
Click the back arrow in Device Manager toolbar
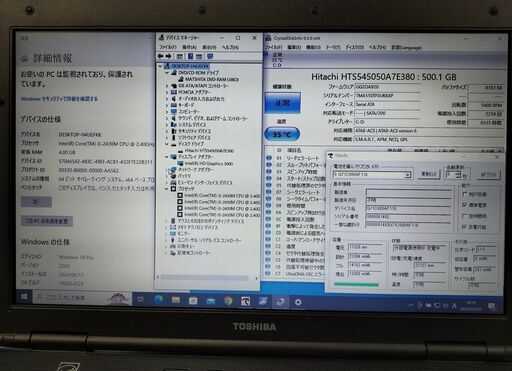pos(161,56)
